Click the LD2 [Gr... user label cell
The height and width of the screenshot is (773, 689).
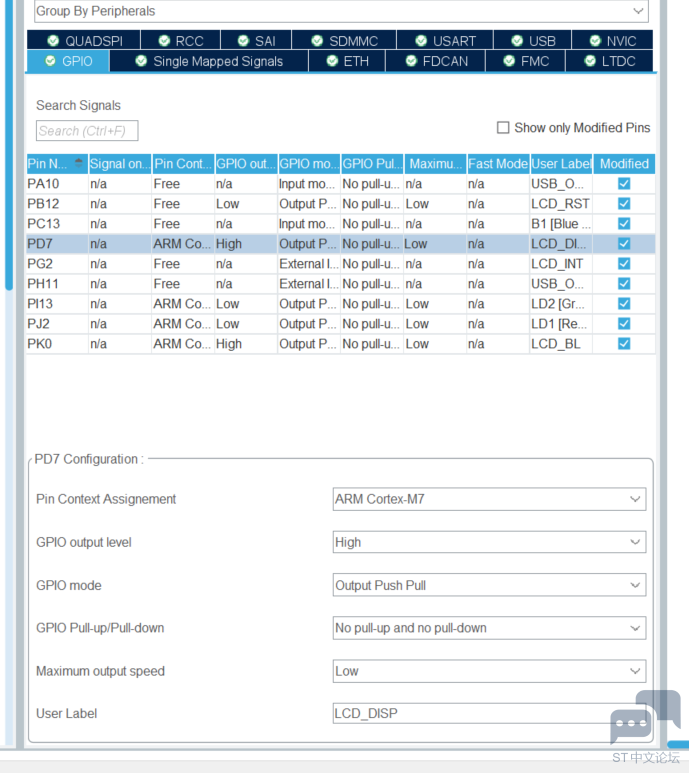(x=561, y=304)
